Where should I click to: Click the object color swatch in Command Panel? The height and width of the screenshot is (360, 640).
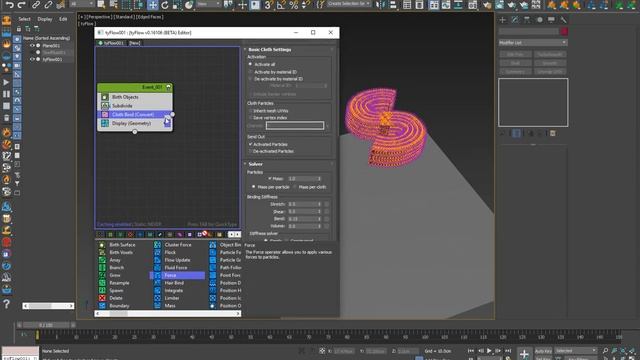(x=564, y=31)
